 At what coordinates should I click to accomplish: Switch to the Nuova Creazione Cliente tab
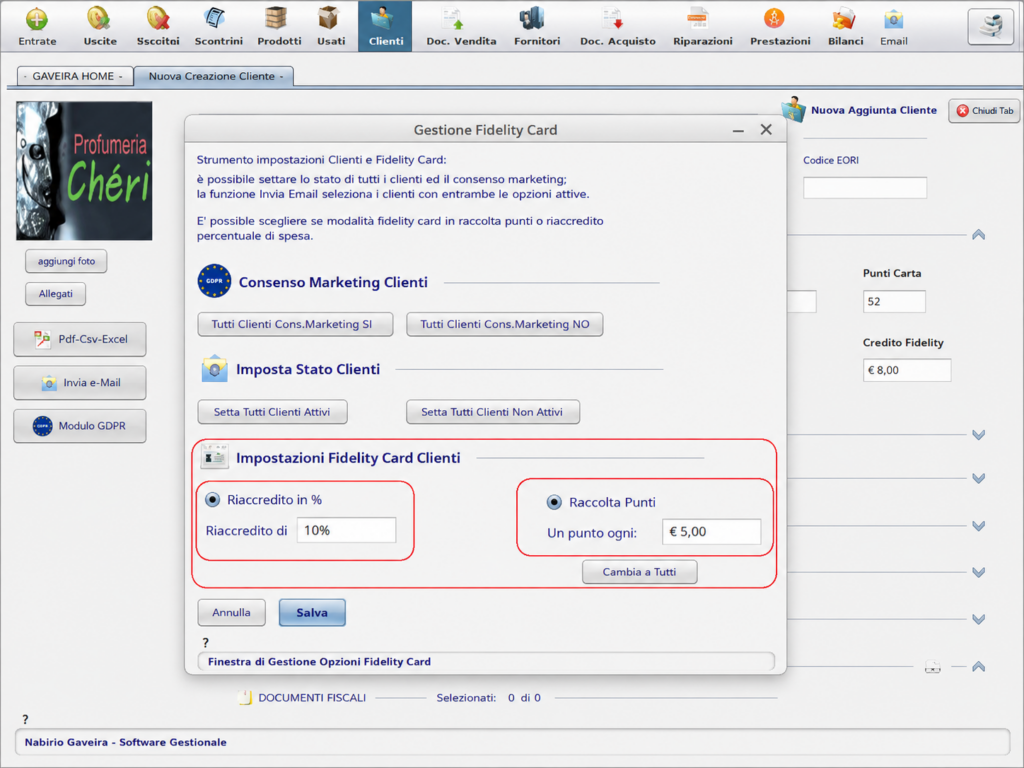coord(214,76)
